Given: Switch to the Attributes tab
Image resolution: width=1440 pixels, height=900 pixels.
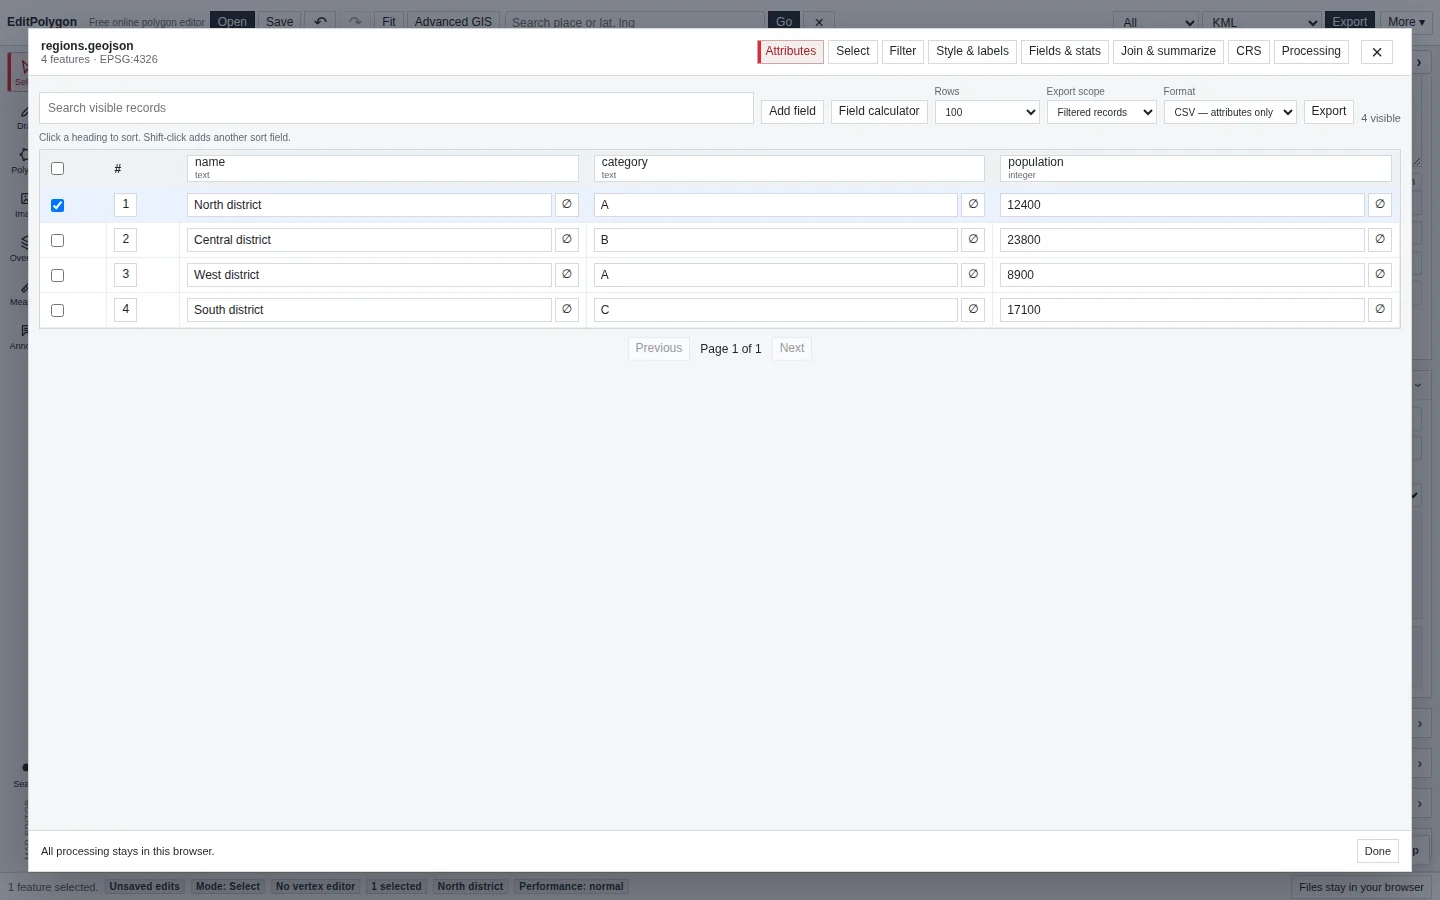Looking at the screenshot, I should (791, 52).
